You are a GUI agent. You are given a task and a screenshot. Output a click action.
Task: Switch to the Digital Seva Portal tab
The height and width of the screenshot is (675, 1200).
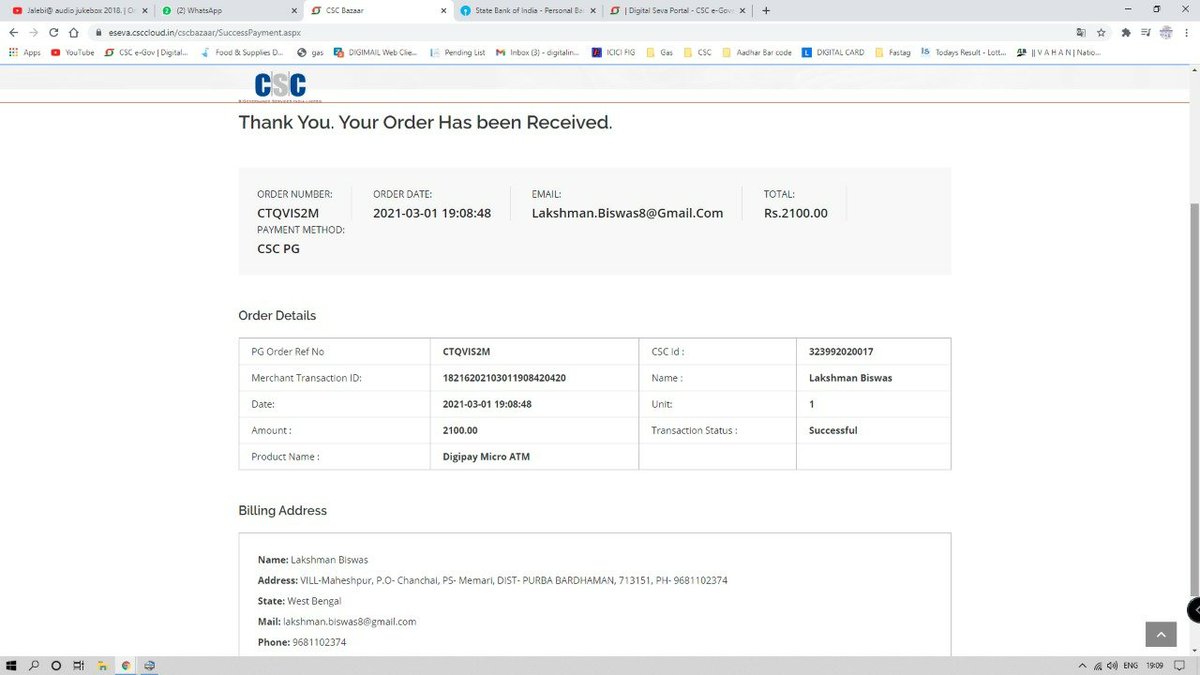677,10
